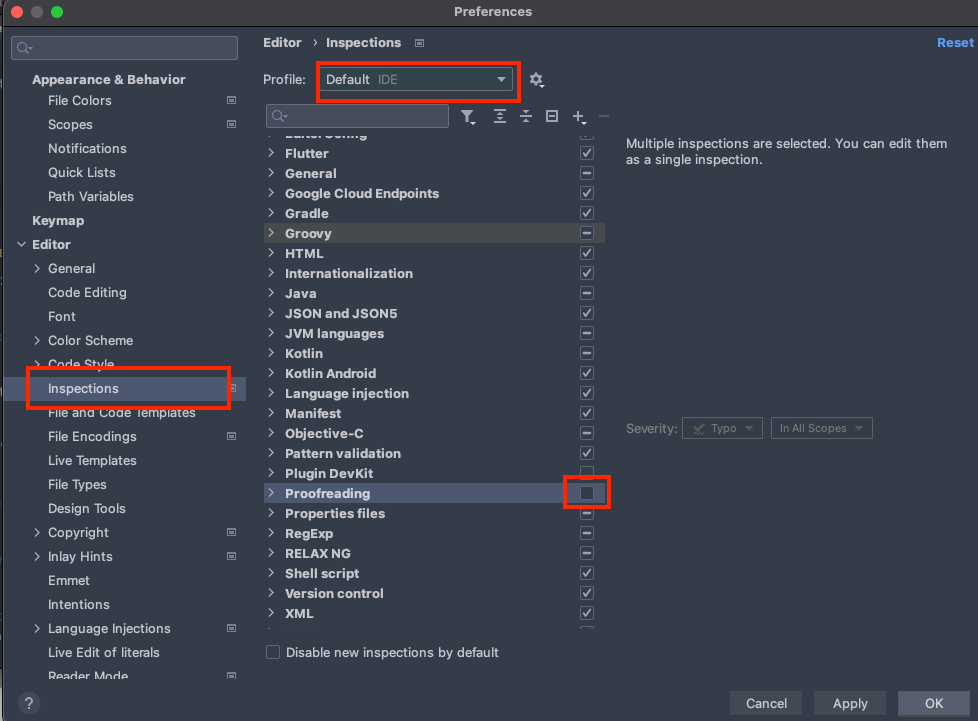Click the project icon beside Scopes
This screenshot has height=721, width=978.
tap(231, 124)
